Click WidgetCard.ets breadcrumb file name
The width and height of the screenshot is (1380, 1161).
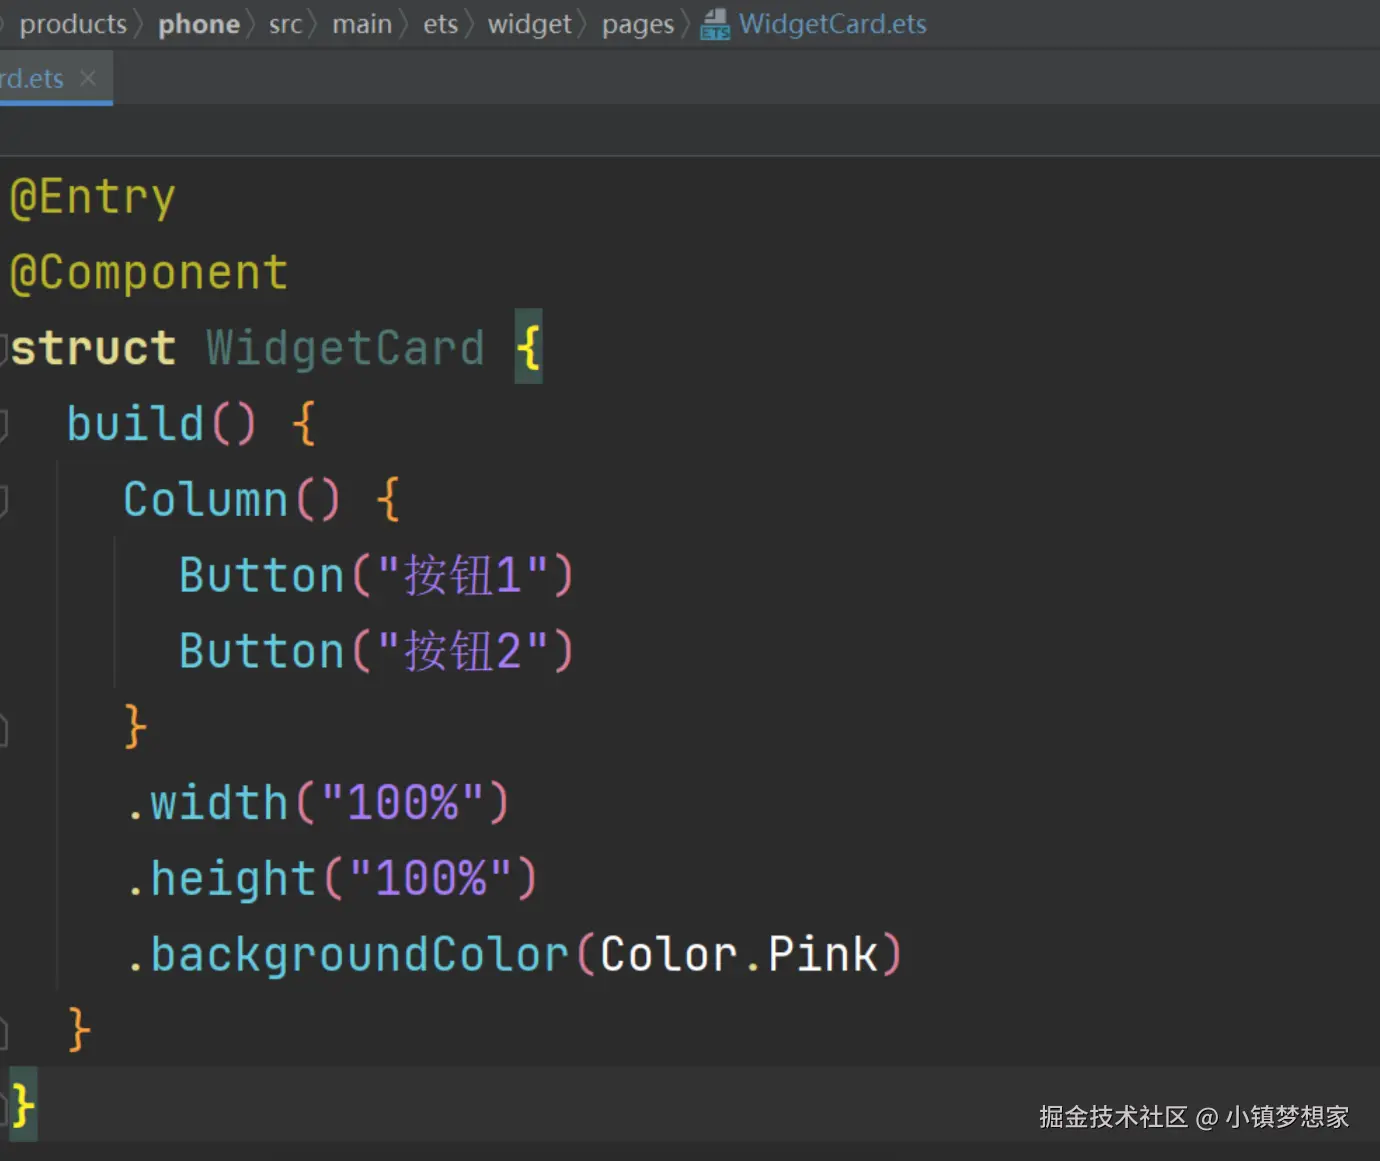(832, 24)
